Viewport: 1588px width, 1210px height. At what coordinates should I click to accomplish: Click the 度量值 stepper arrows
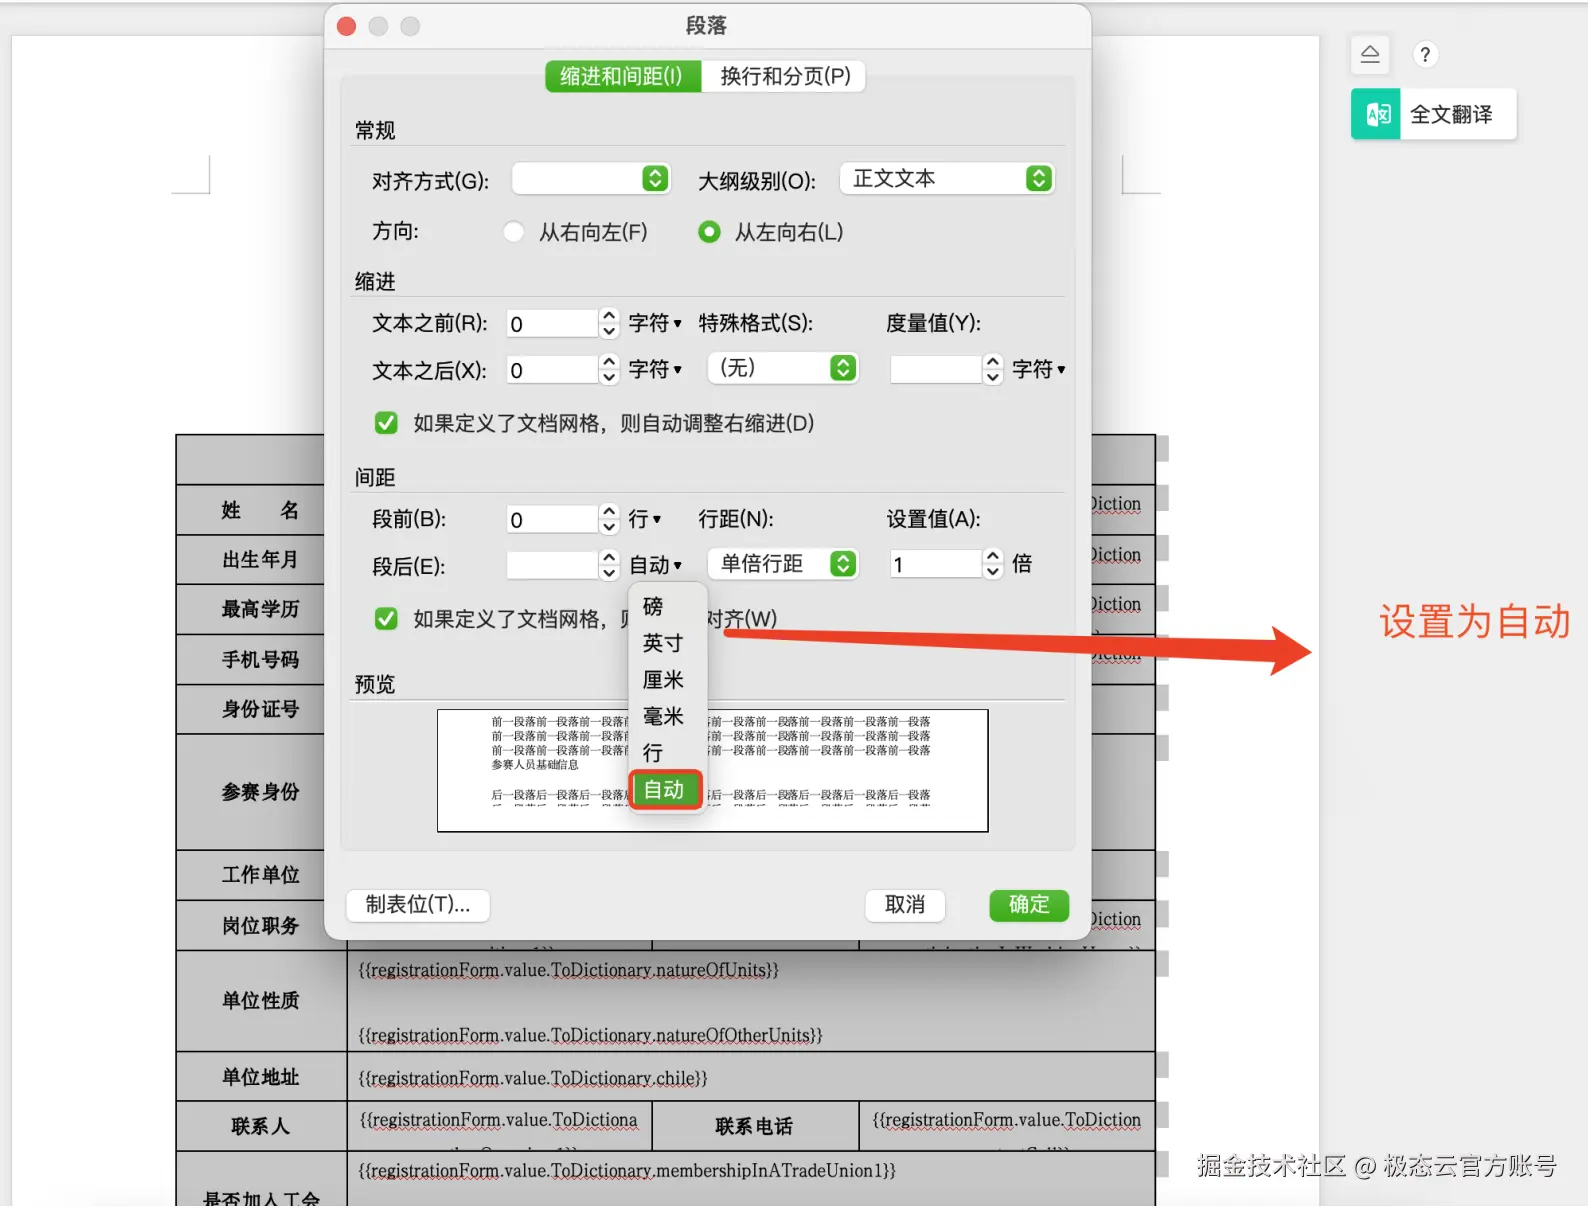click(x=993, y=369)
